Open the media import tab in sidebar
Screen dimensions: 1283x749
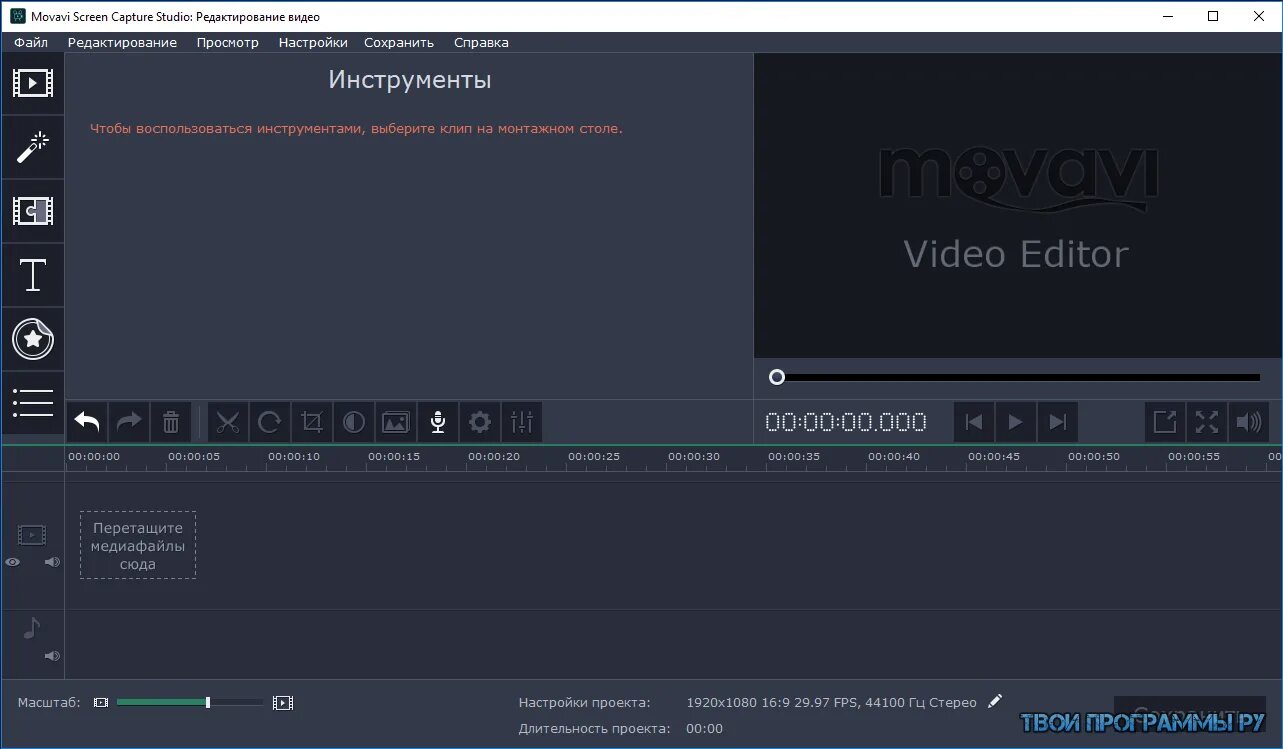(32, 83)
